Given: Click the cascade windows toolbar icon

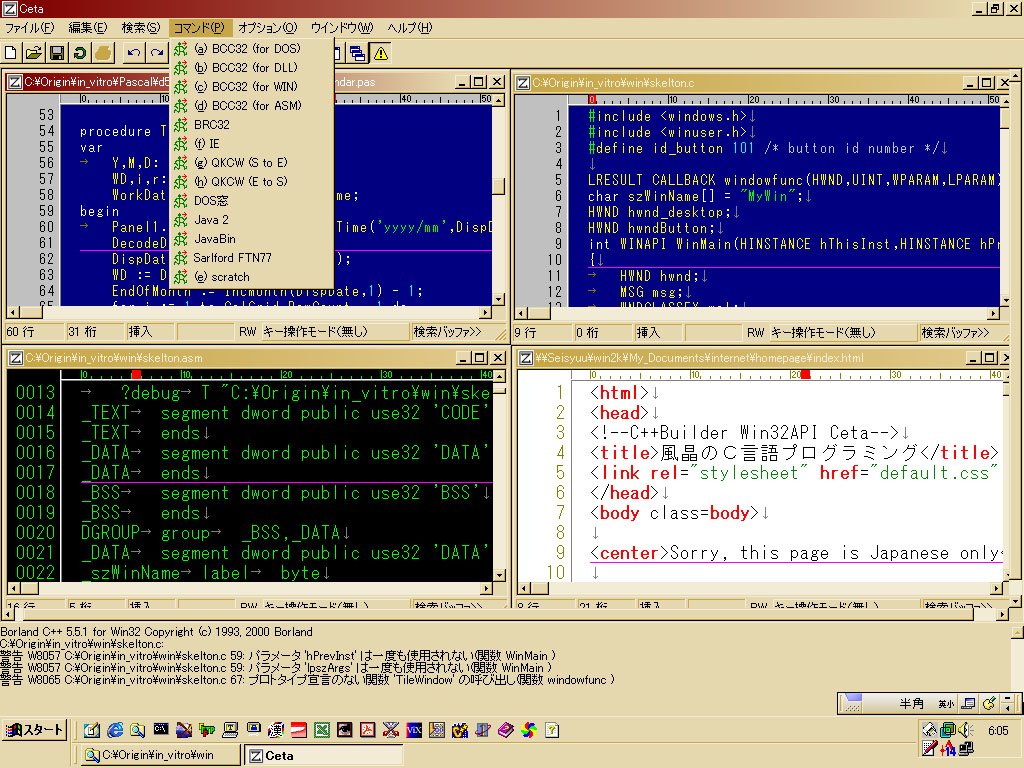Looking at the screenshot, I should tap(357, 52).
